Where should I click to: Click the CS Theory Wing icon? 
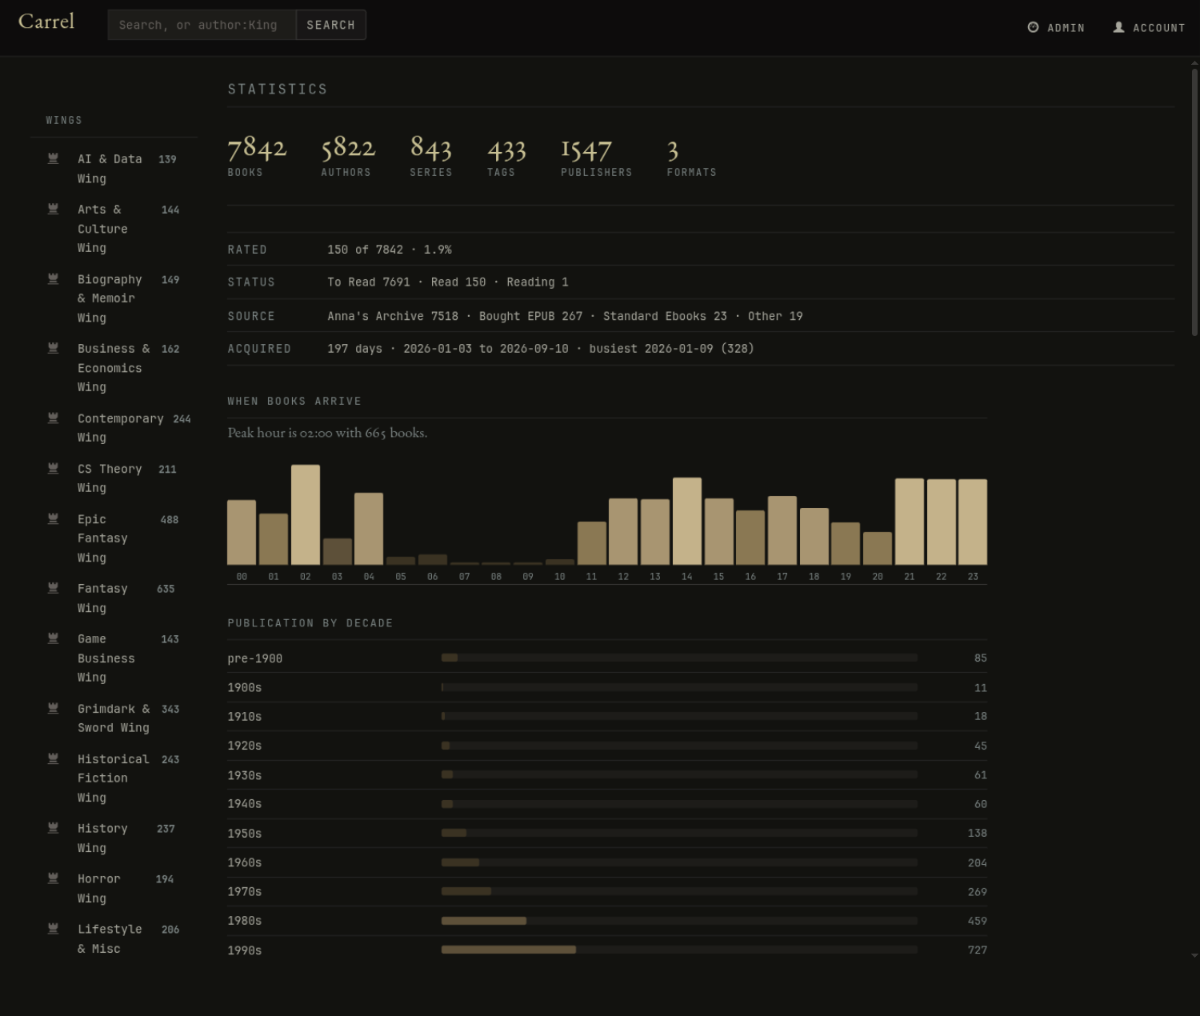53,468
